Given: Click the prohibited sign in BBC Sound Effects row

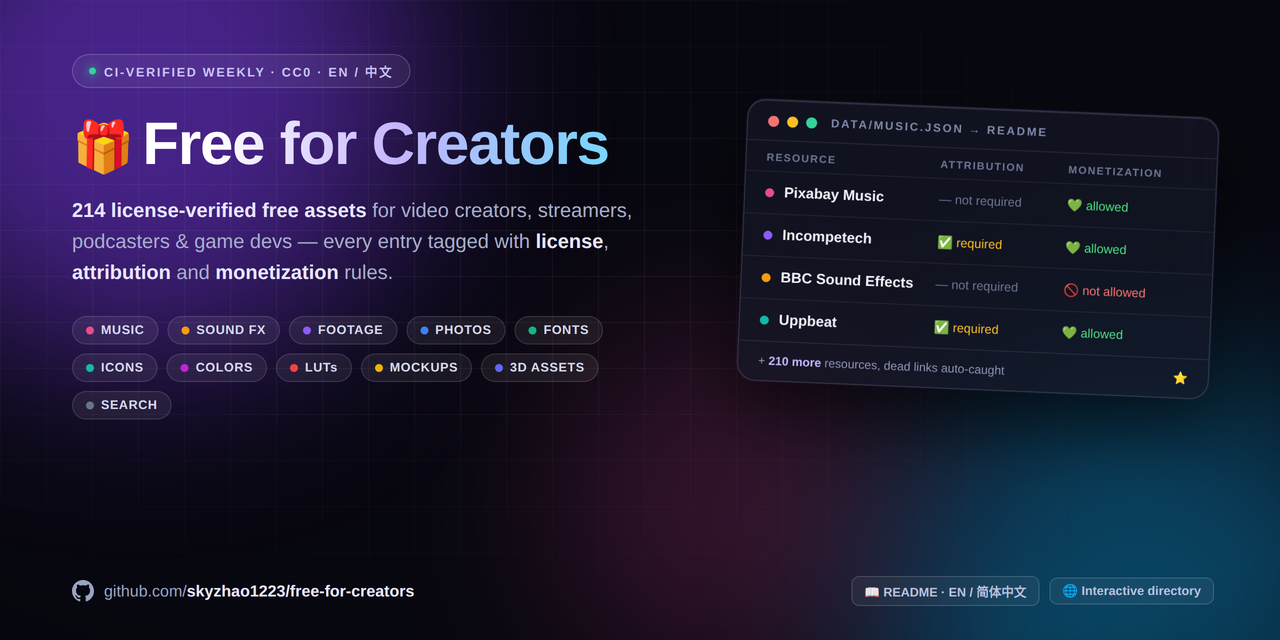Looking at the screenshot, I should 1071,290.
